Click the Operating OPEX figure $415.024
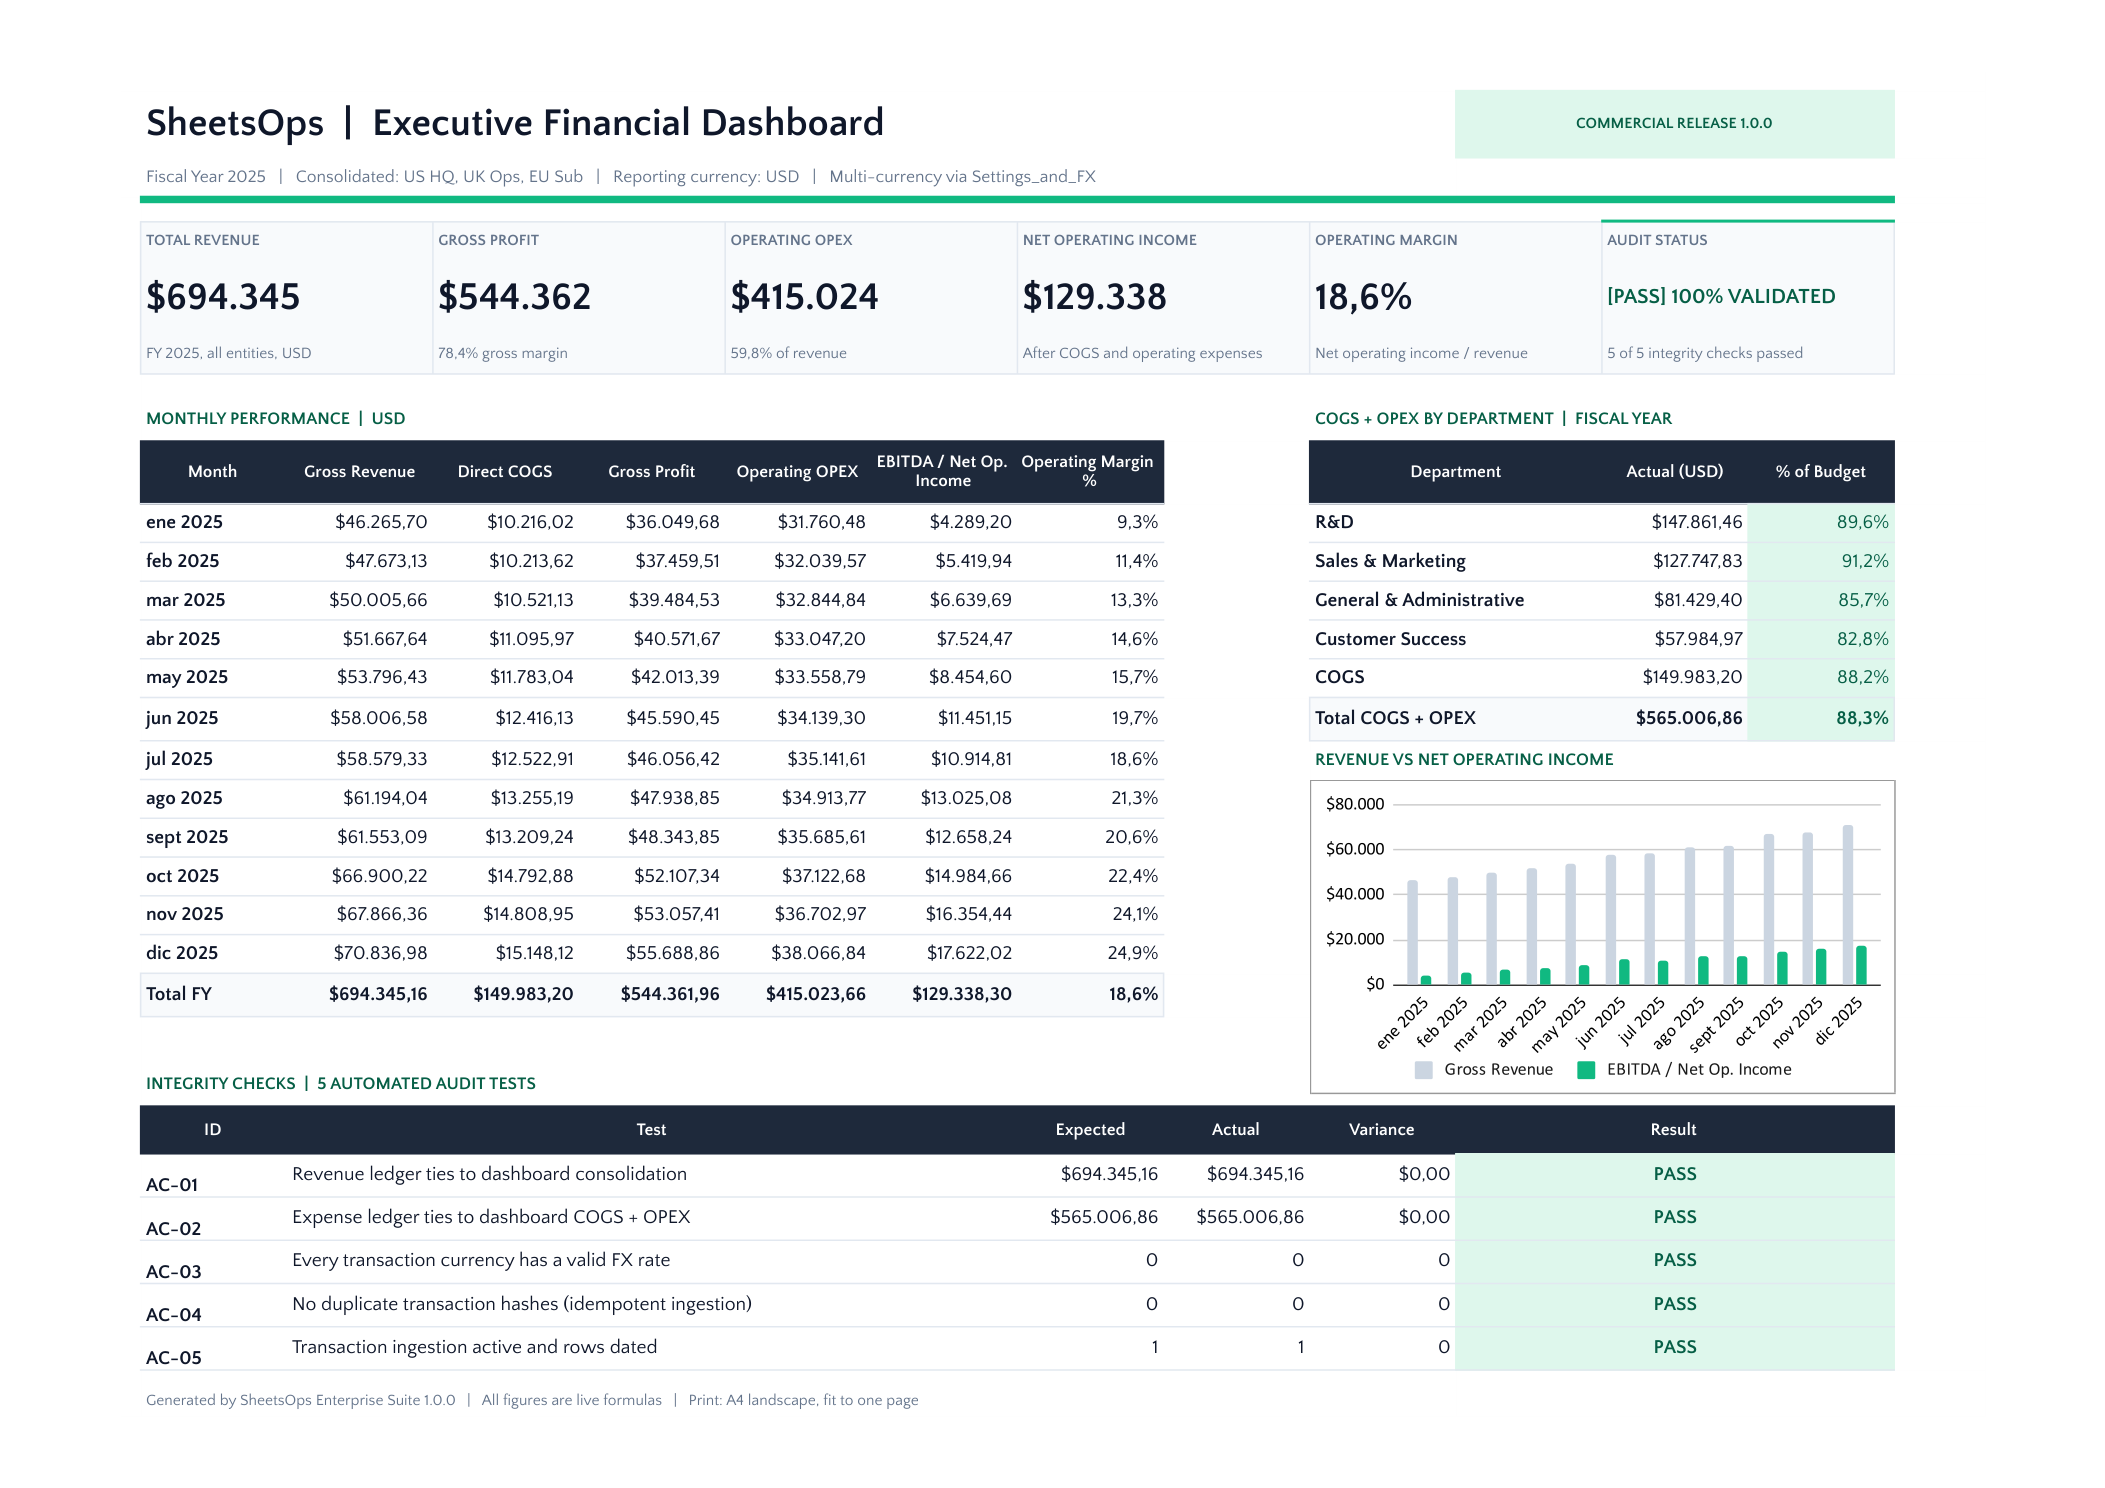 [x=804, y=297]
